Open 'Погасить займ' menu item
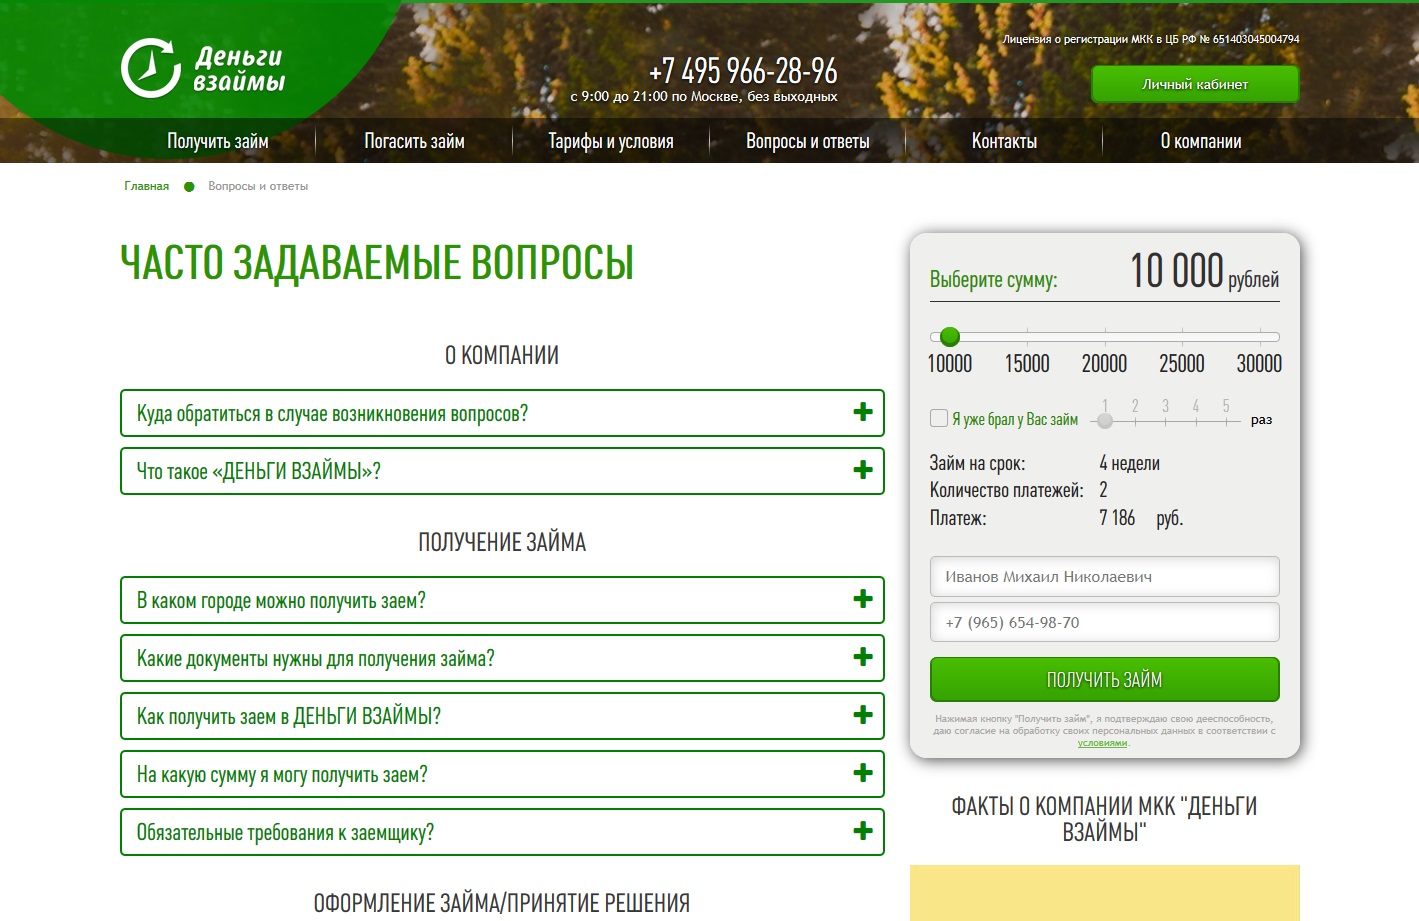This screenshot has width=1419, height=921. pos(414,141)
